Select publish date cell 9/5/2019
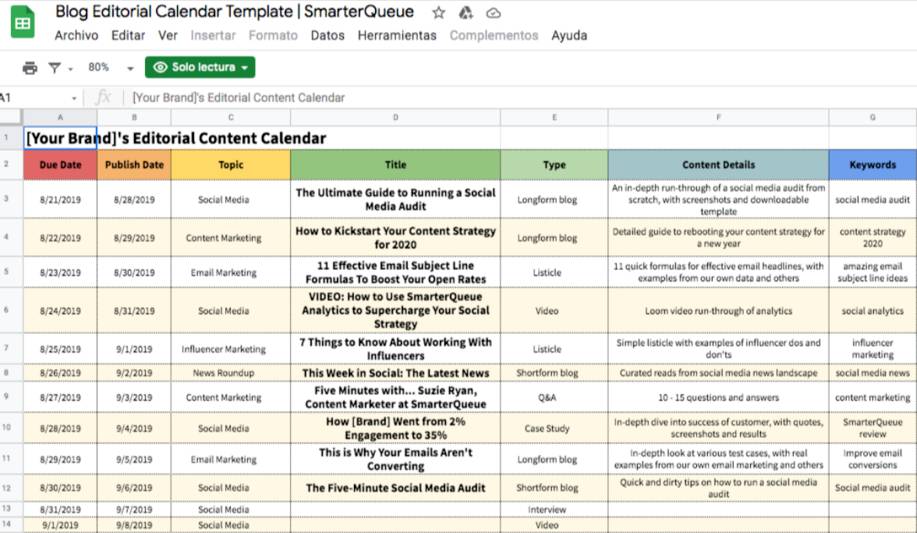The height and width of the screenshot is (533, 917). (134, 459)
